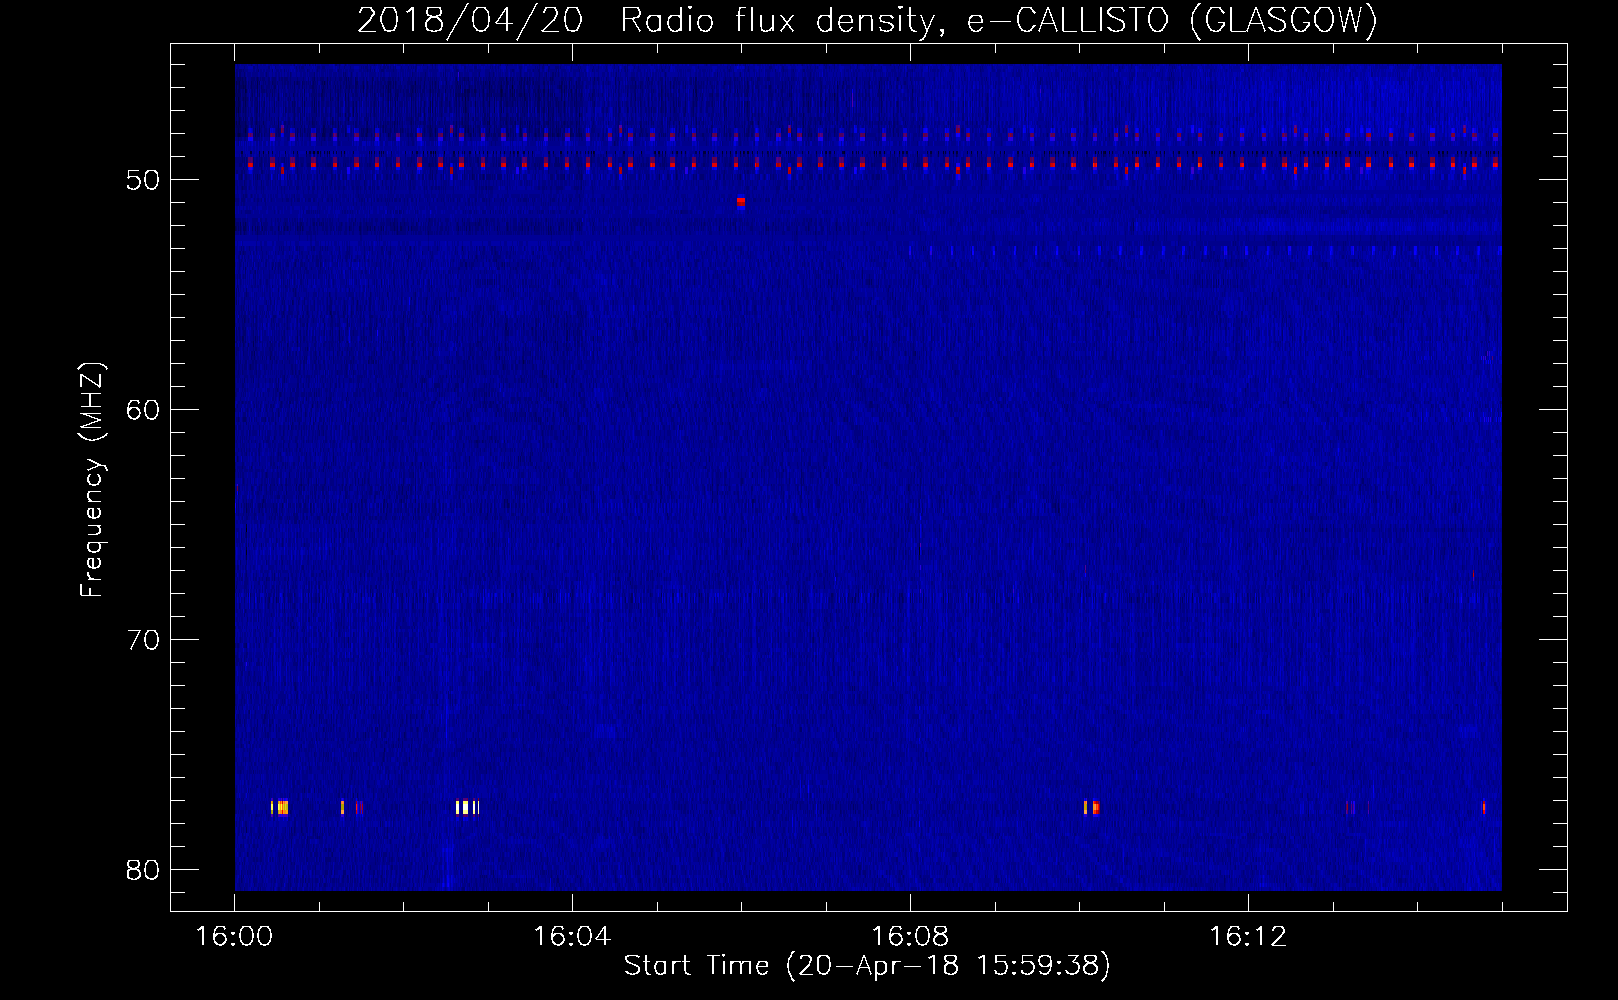Select the 16:12 time tick label

point(1248,937)
